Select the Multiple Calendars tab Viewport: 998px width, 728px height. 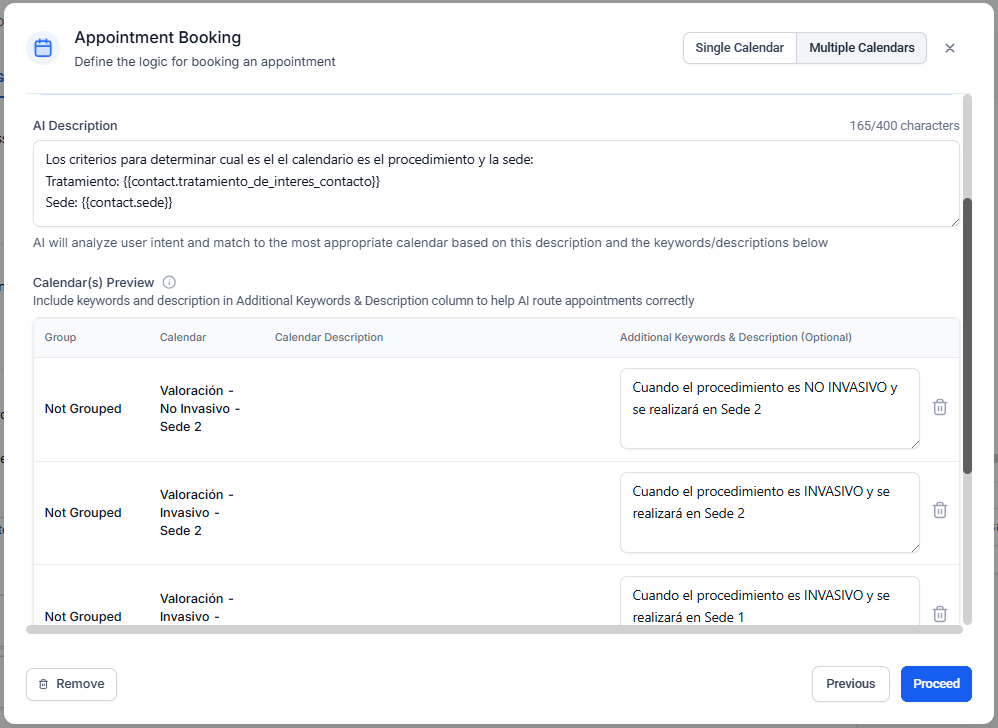tap(861, 48)
